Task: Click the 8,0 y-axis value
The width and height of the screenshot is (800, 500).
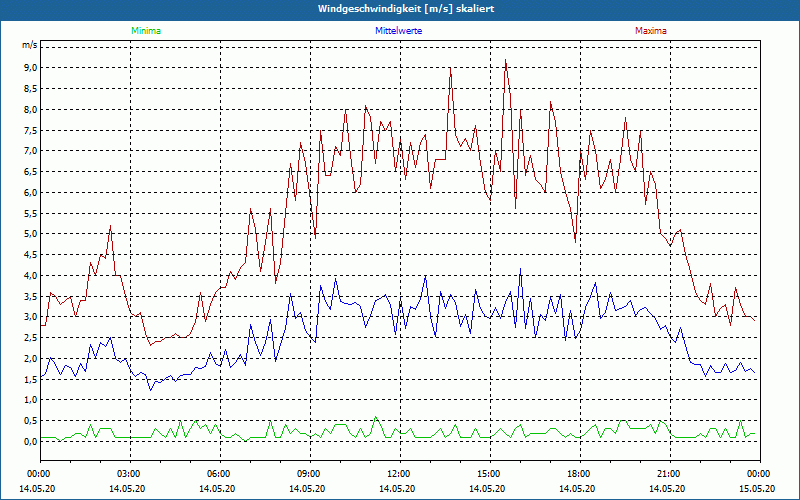Action: [x=31, y=110]
